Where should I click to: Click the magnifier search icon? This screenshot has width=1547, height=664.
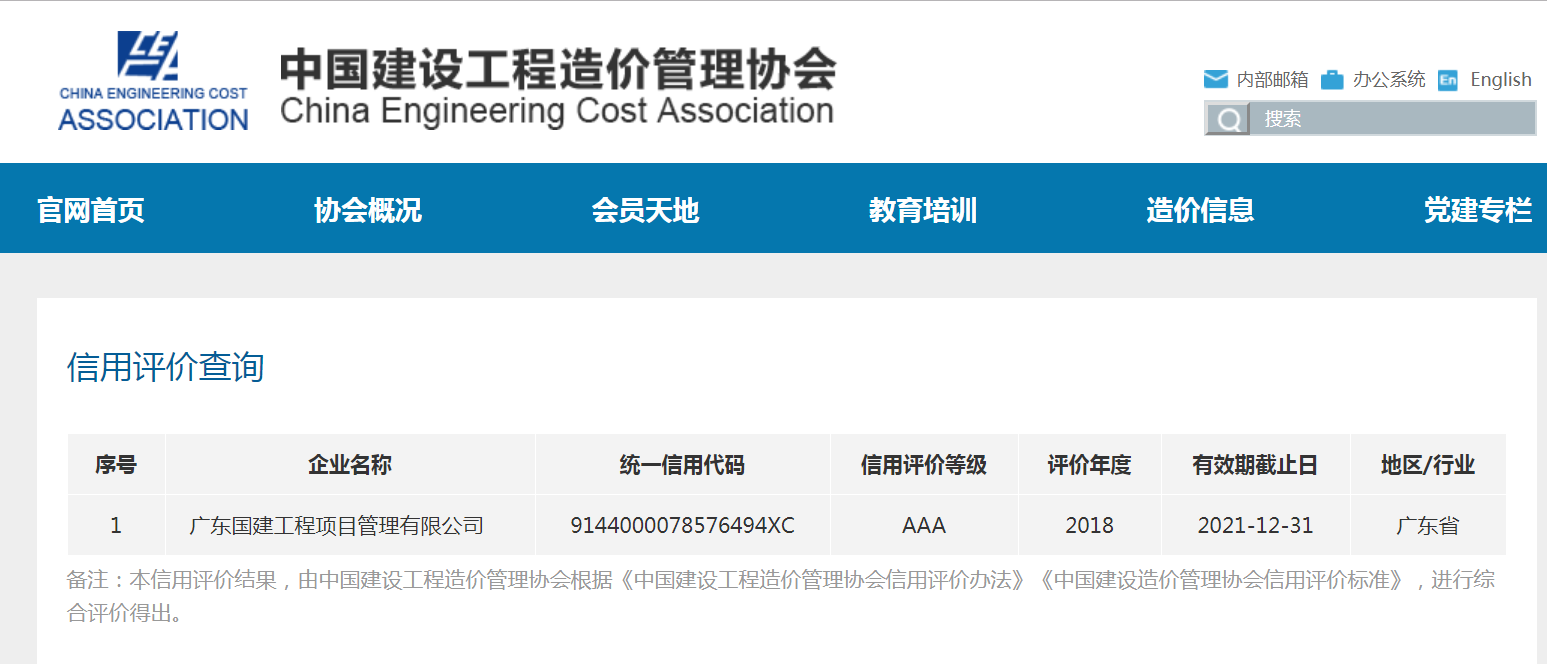click(x=1227, y=119)
